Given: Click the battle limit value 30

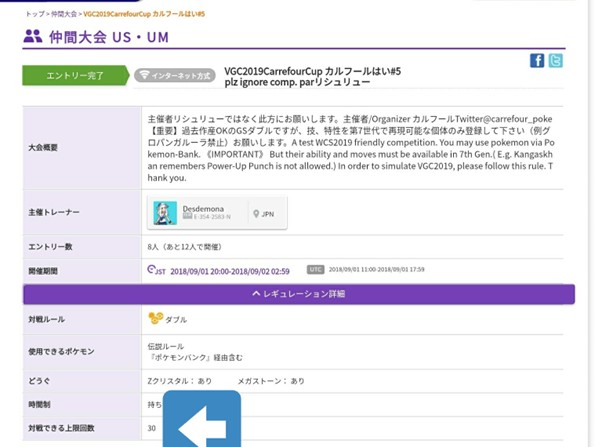Looking at the screenshot, I should click(152, 428).
